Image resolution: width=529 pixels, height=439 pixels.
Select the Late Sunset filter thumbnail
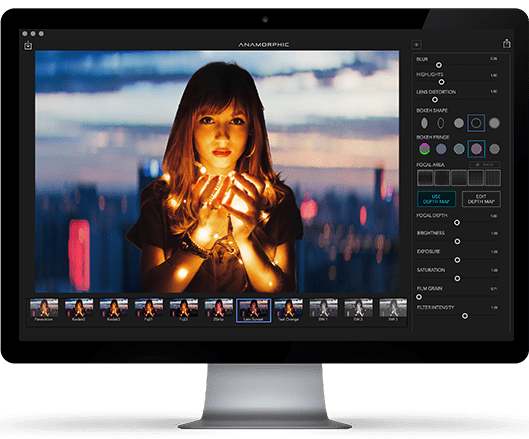click(254, 310)
